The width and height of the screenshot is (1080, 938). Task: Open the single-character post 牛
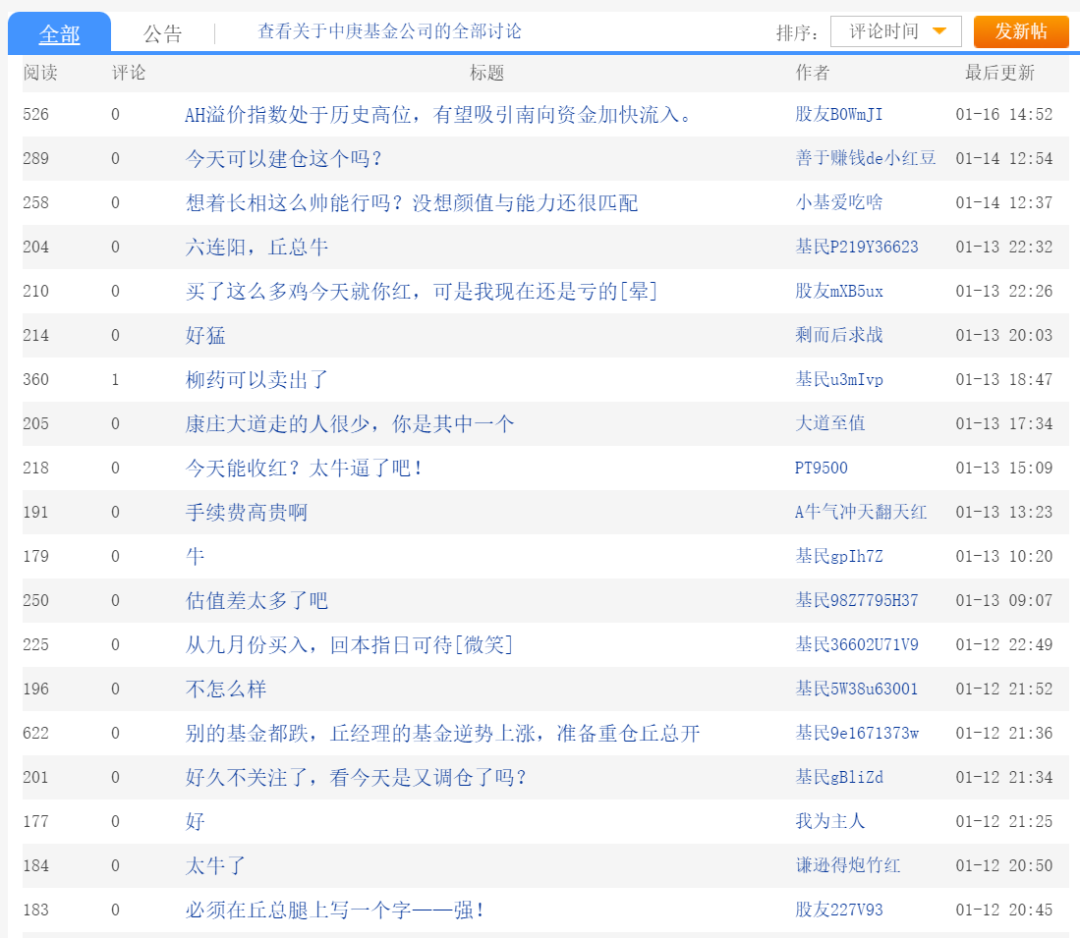195,556
